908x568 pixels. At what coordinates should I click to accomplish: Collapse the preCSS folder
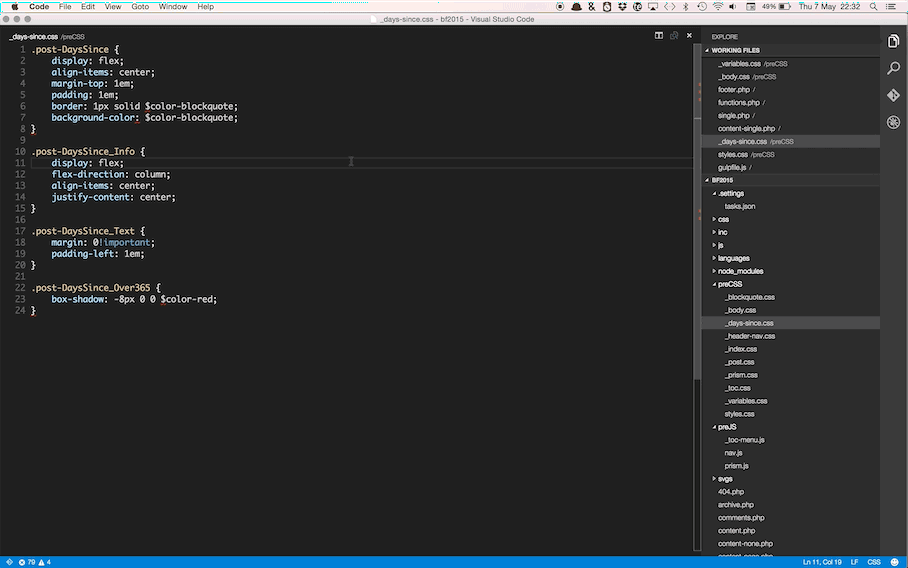714,284
